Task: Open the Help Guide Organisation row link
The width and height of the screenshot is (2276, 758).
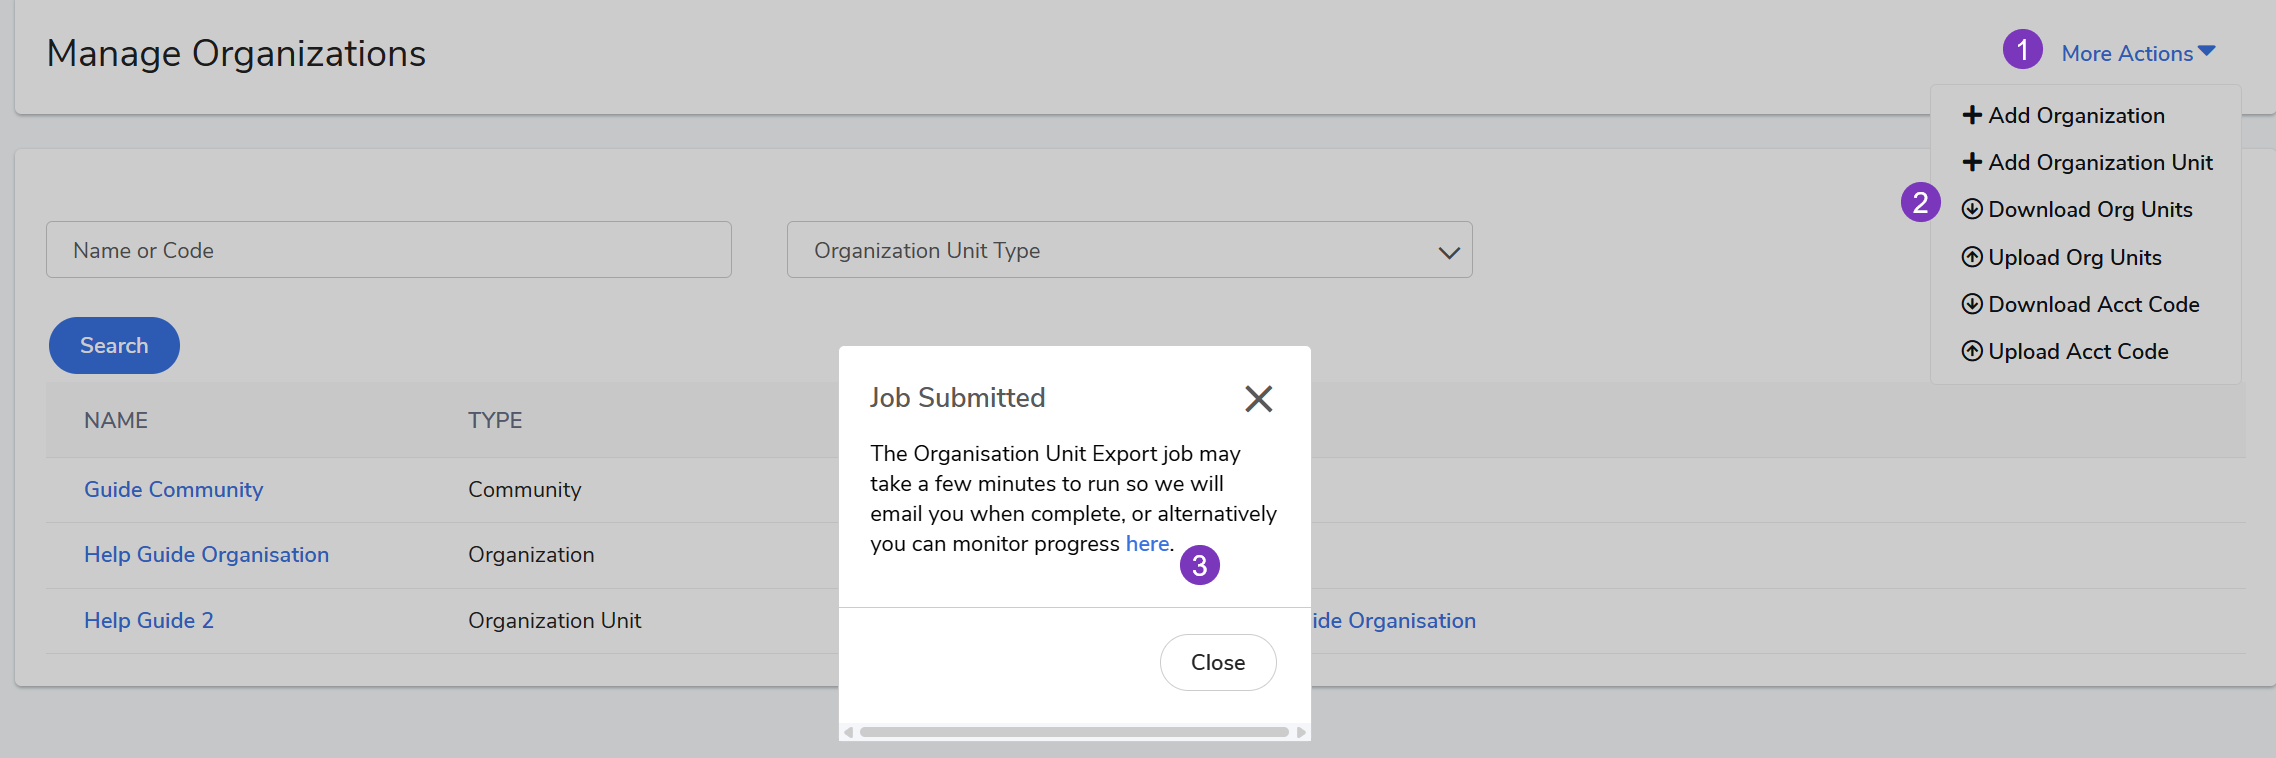Action: 206,554
